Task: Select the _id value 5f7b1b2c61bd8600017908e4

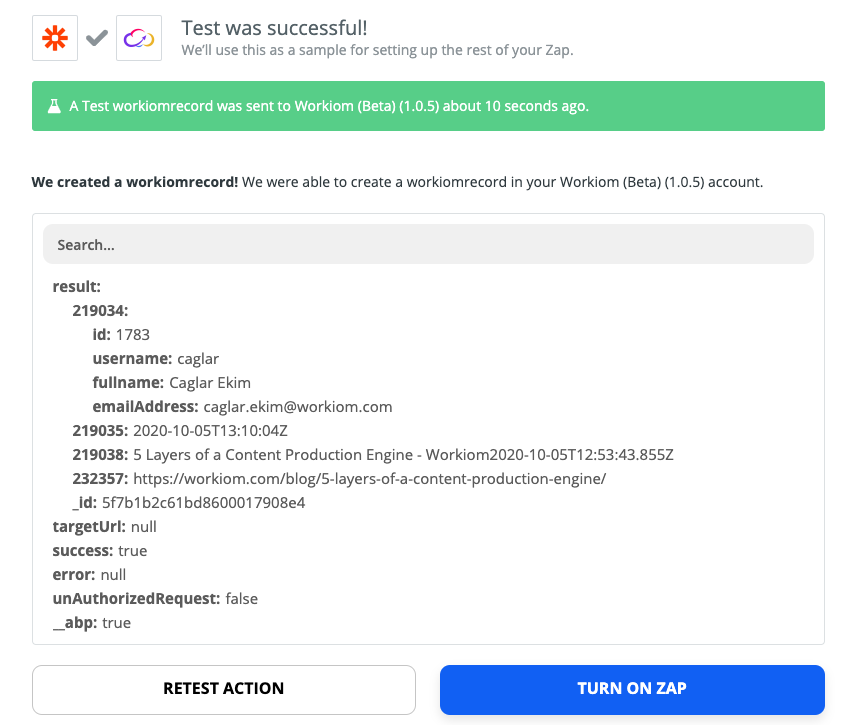Action: (203, 503)
